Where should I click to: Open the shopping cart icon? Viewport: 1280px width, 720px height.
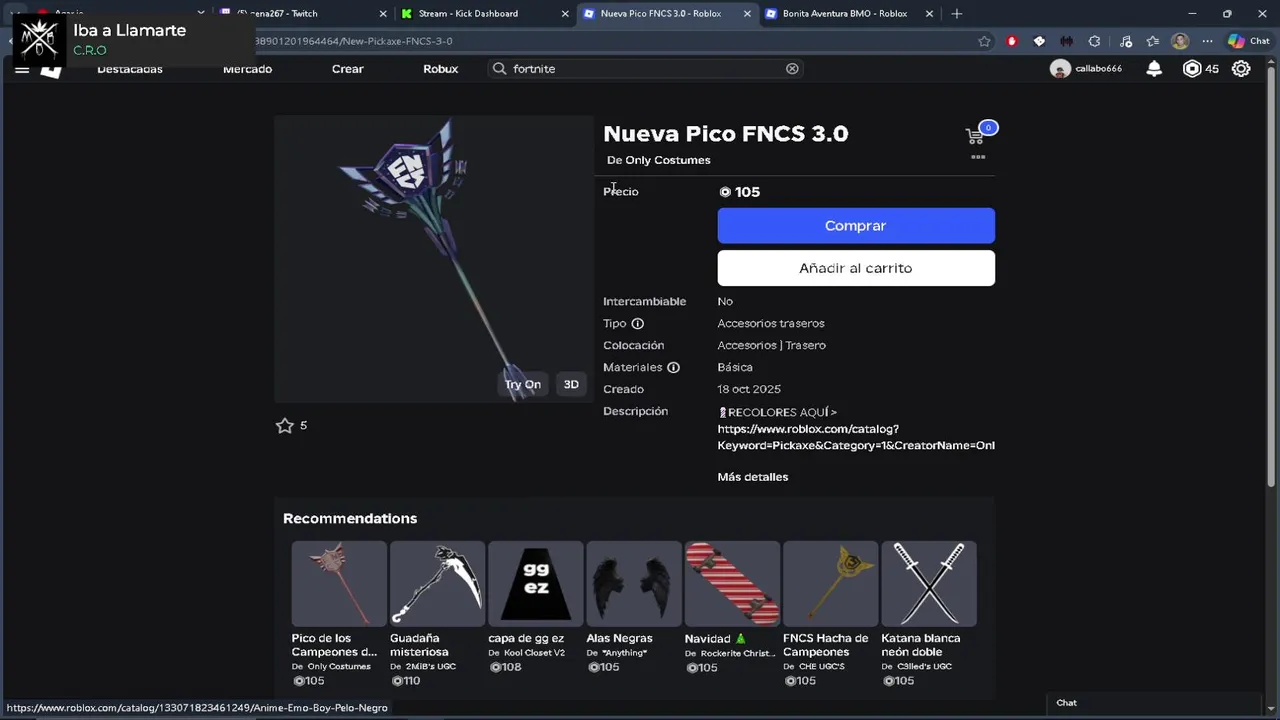click(x=975, y=135)
